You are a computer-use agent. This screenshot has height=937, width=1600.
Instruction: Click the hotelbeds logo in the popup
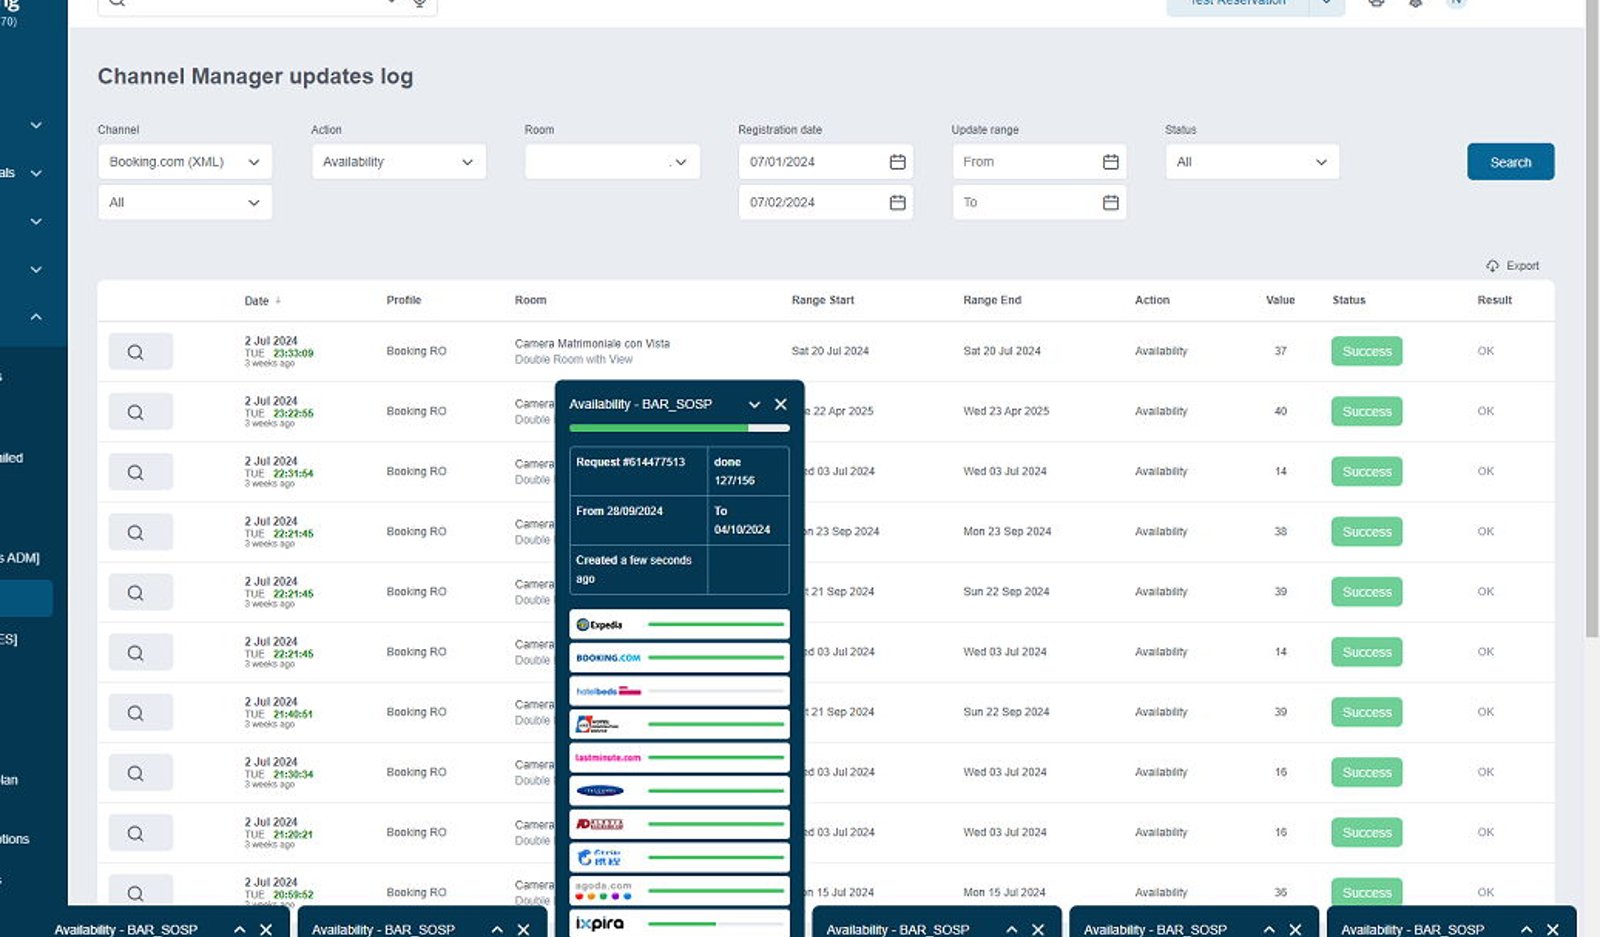[608, 691]
